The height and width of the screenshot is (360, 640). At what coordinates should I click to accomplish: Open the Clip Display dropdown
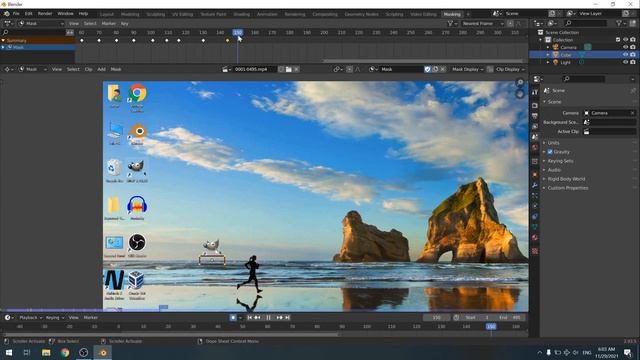[510, 69]
